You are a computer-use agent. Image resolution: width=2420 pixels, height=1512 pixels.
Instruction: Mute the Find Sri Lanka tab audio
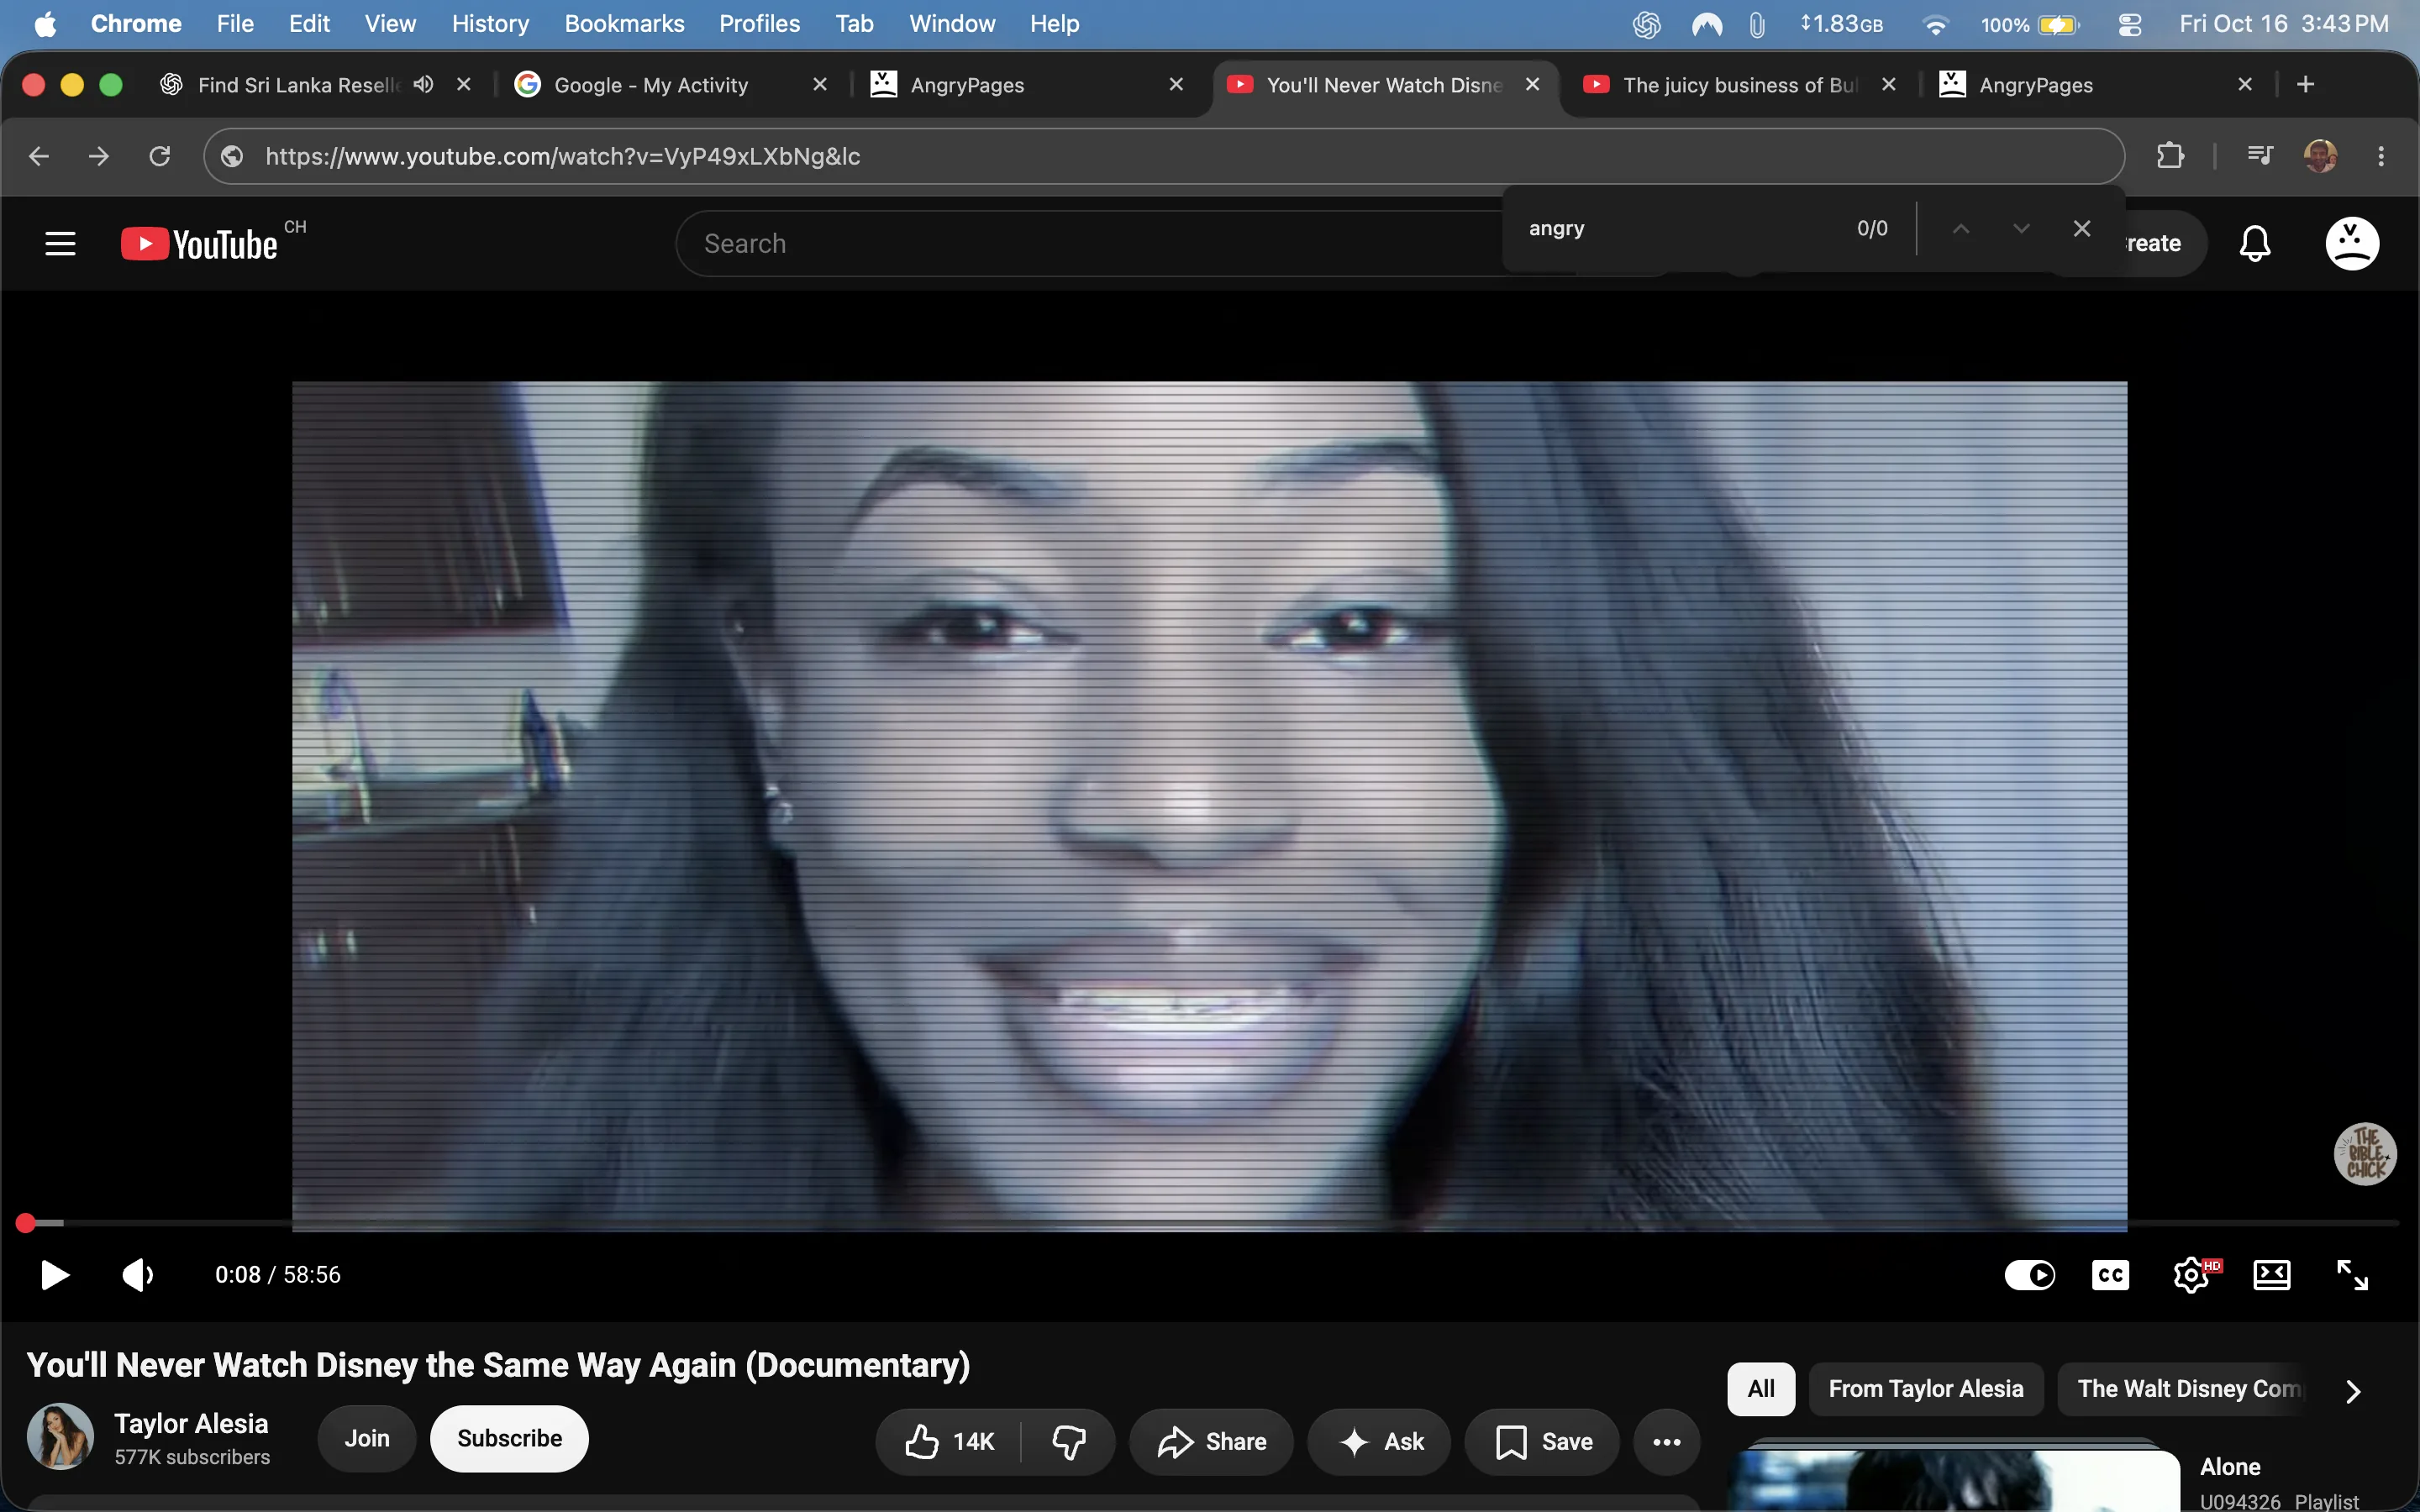(x=423, y=84)
